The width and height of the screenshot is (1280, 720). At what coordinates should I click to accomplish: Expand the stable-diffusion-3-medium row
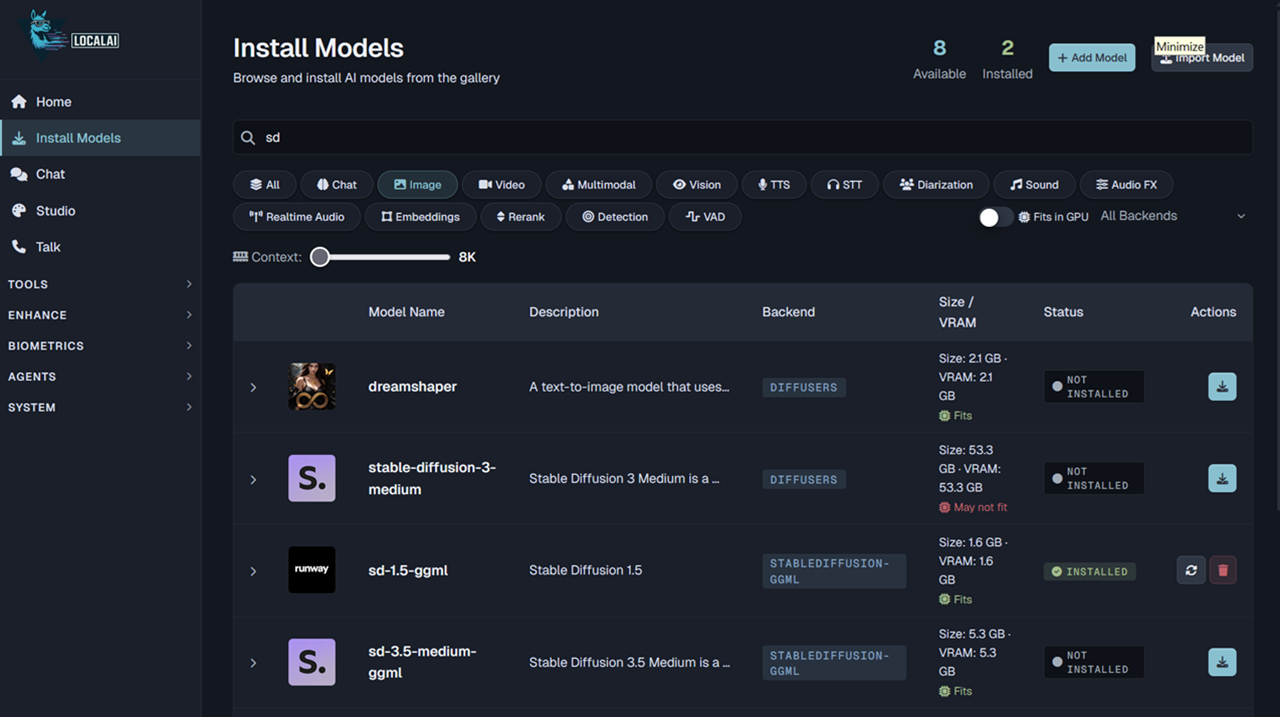point(253,479)
